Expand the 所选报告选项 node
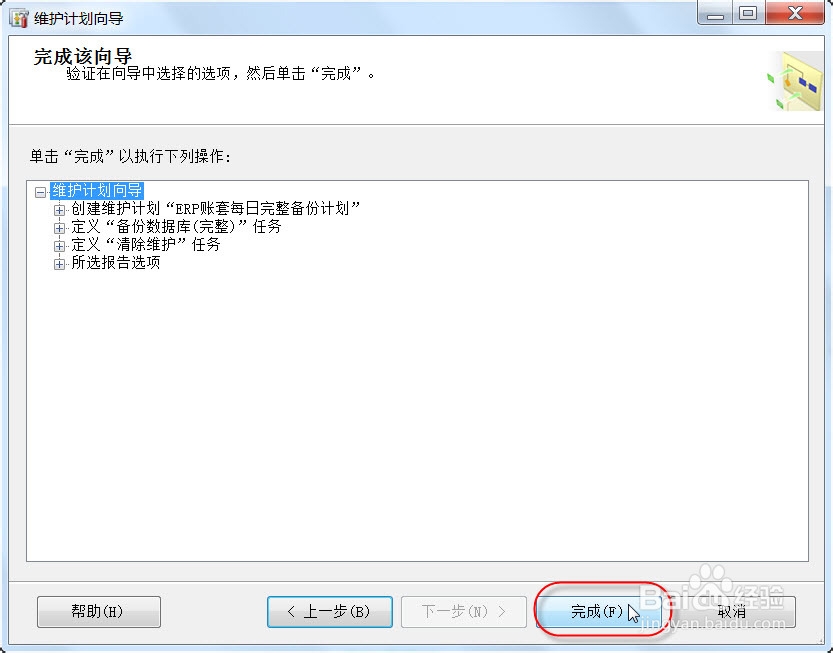Viewport: 833px width, 653px height. point(60,263)
